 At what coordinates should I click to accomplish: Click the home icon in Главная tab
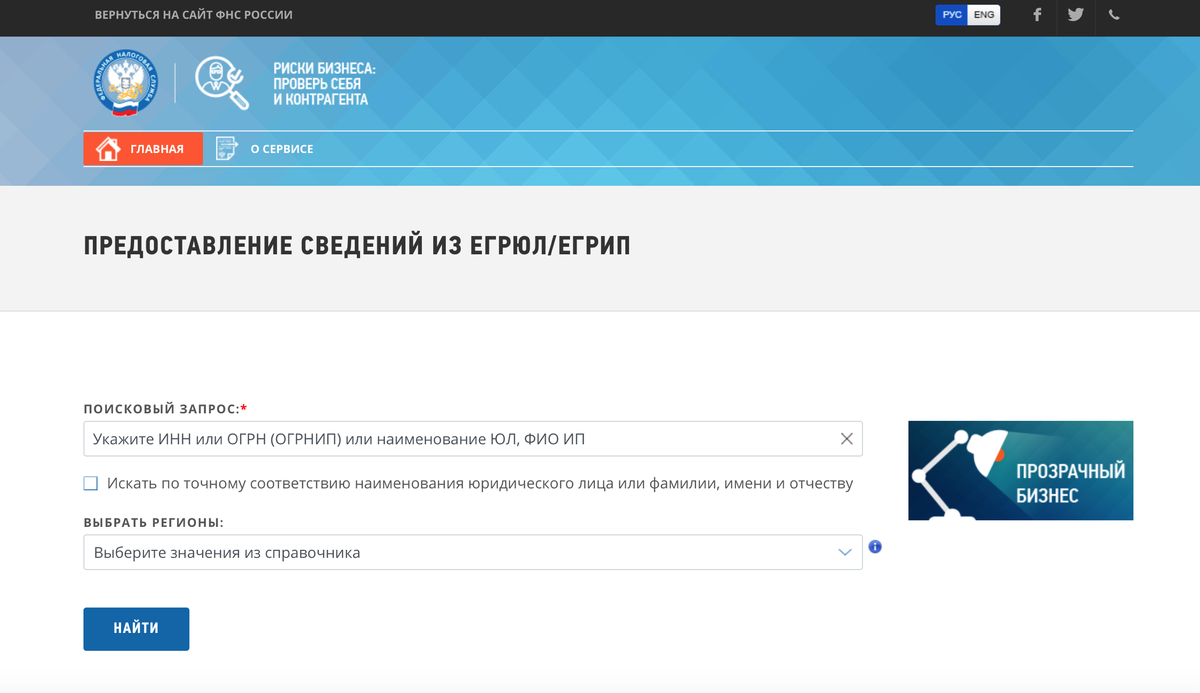point(108,149)
